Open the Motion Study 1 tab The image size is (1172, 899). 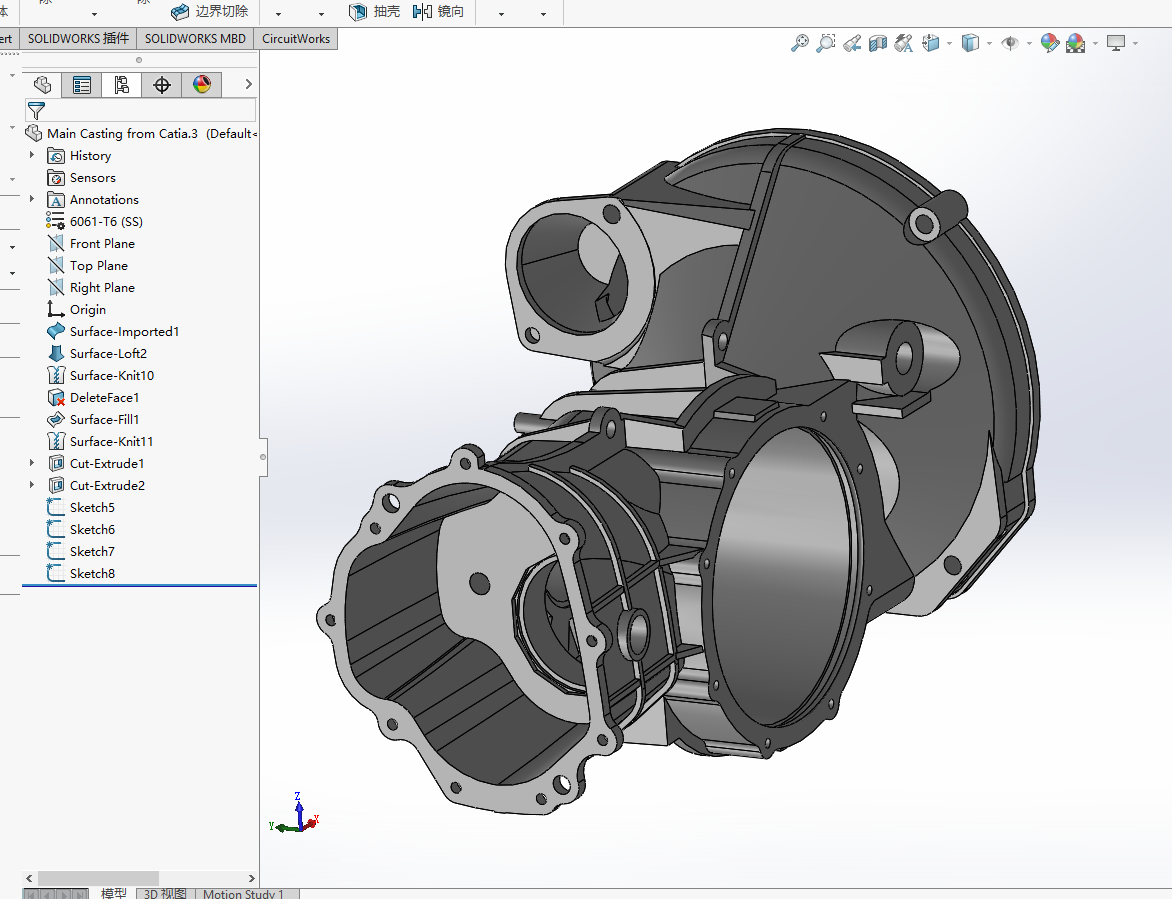click(x=243, y=893)
